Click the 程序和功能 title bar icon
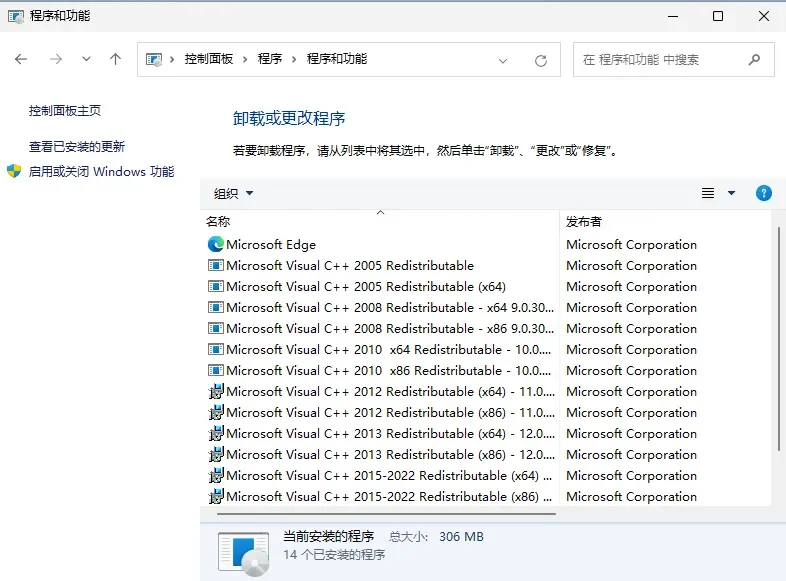Image resolution: width=786 pixels, height=581 pixels. point(16,17)
